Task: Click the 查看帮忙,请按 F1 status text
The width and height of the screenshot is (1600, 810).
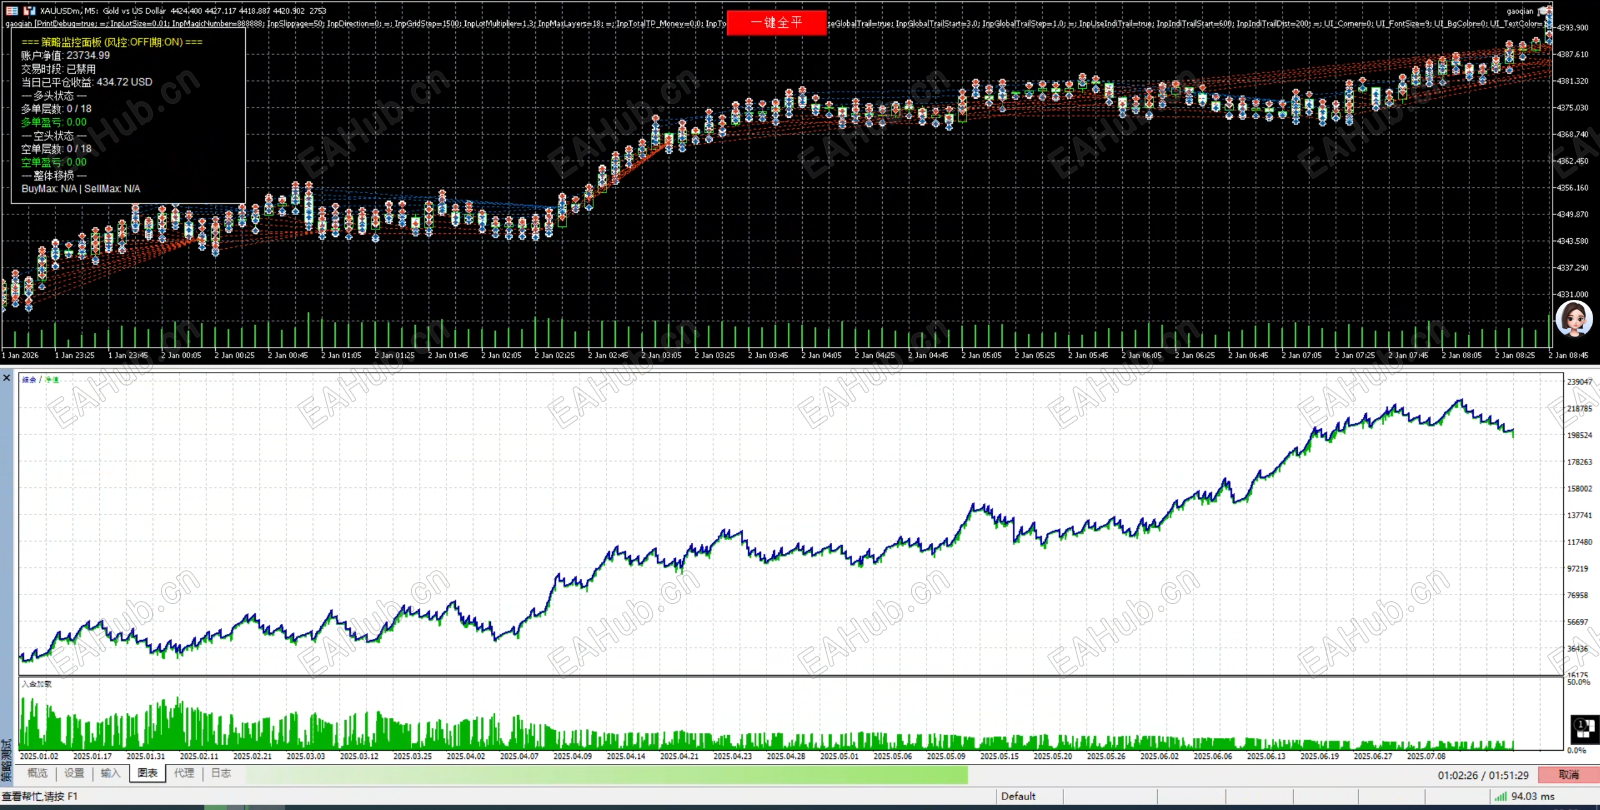Action: (40, 796)
